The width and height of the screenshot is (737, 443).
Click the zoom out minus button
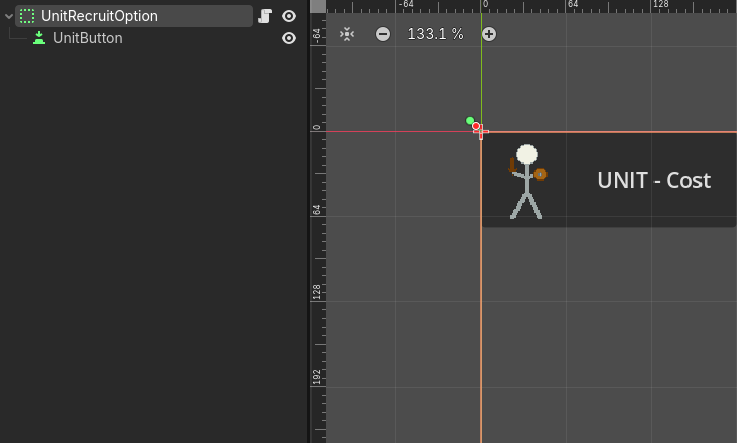click(383, 34)
